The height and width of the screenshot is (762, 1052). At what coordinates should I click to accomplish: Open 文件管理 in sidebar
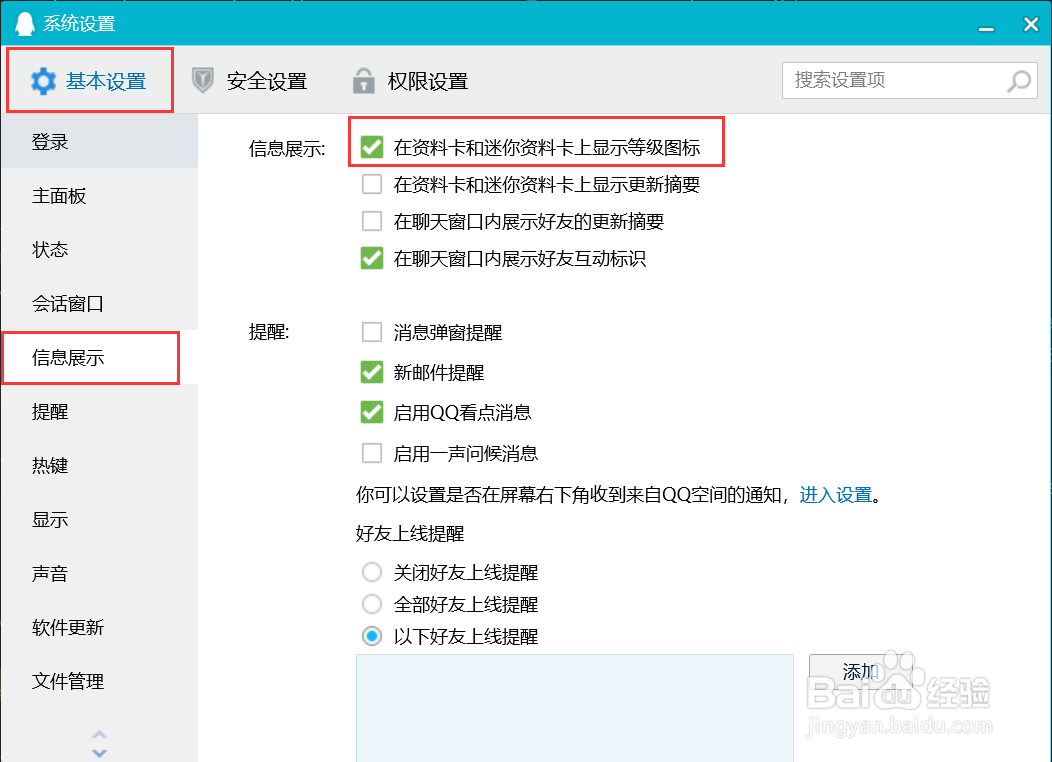click(99, 682)
